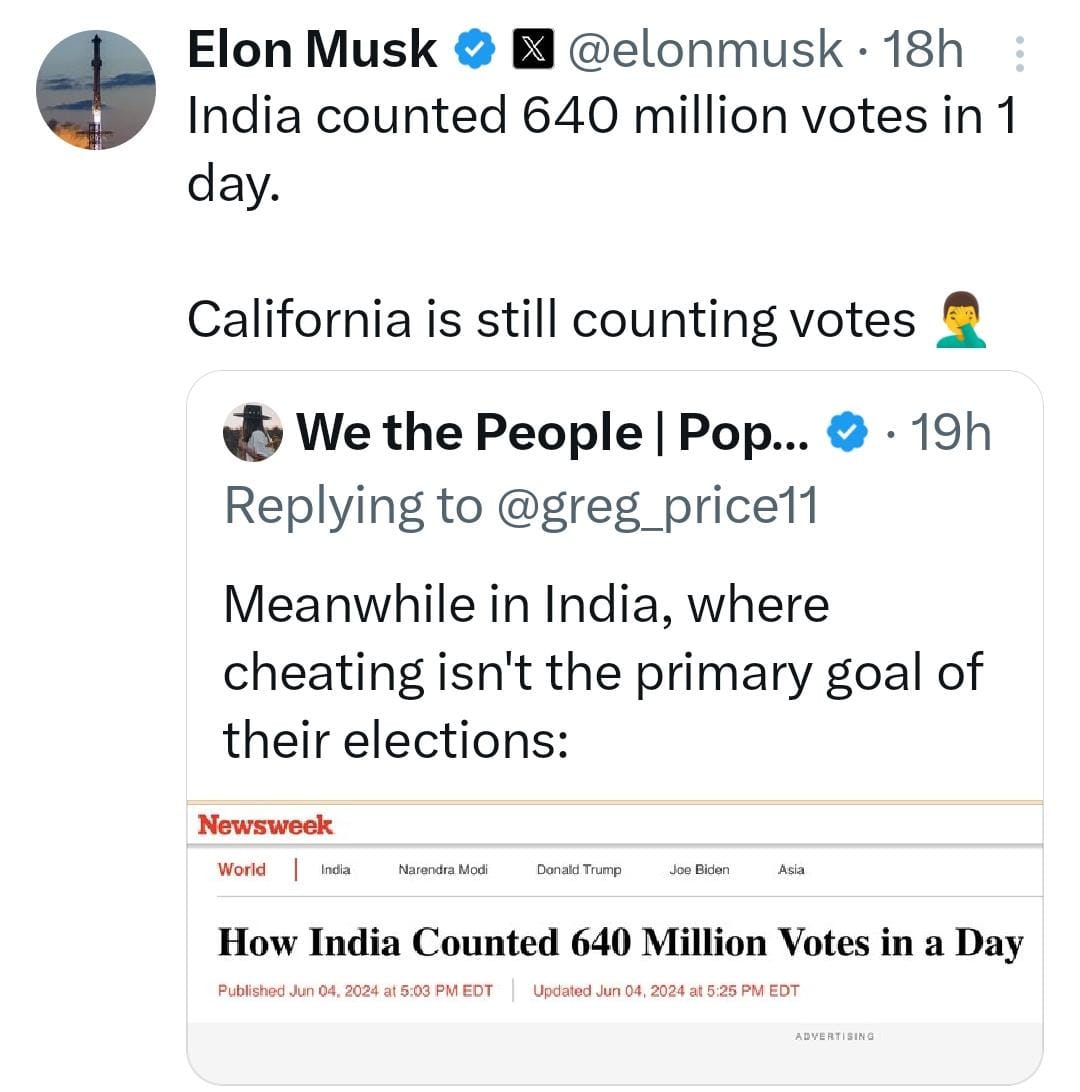
Task: Click the 18h timestamp of the tweet
Action: click(x=922, y=49)
